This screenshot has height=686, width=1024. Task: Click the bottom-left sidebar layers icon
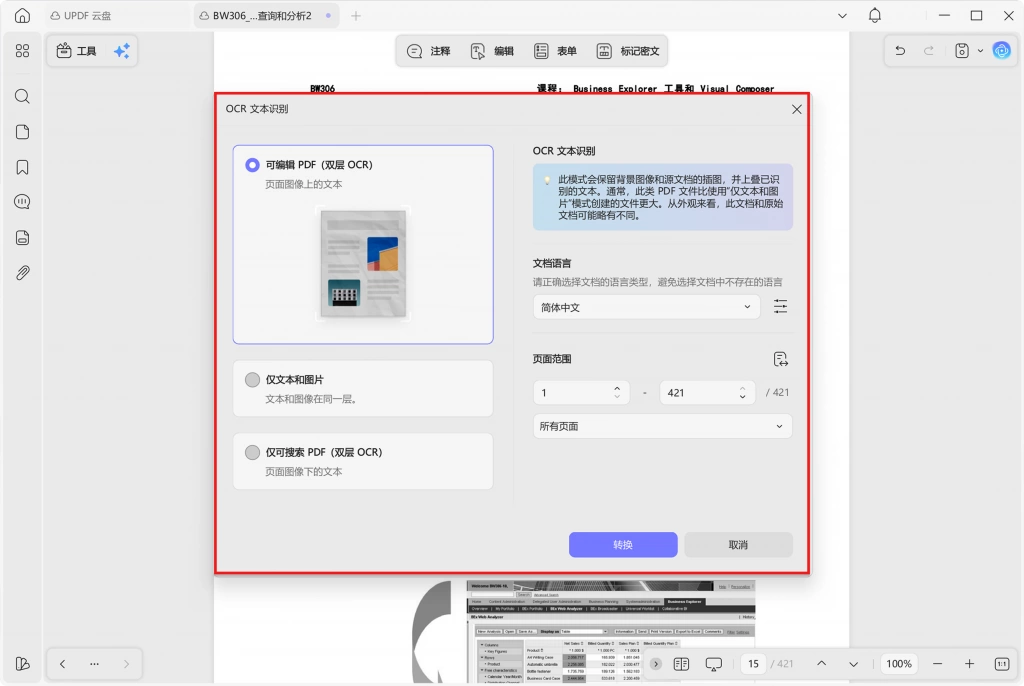[22, 664]
